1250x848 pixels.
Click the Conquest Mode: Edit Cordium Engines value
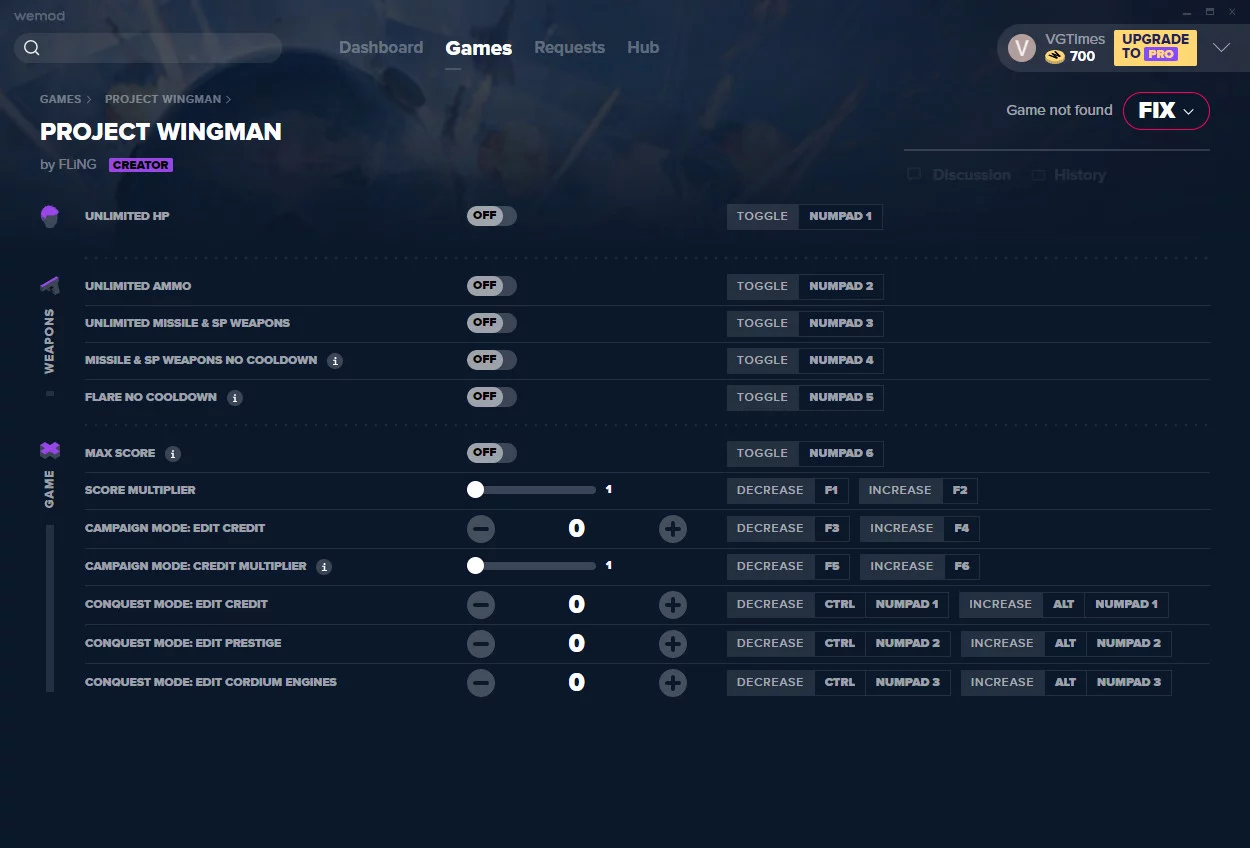coord(577,683)
